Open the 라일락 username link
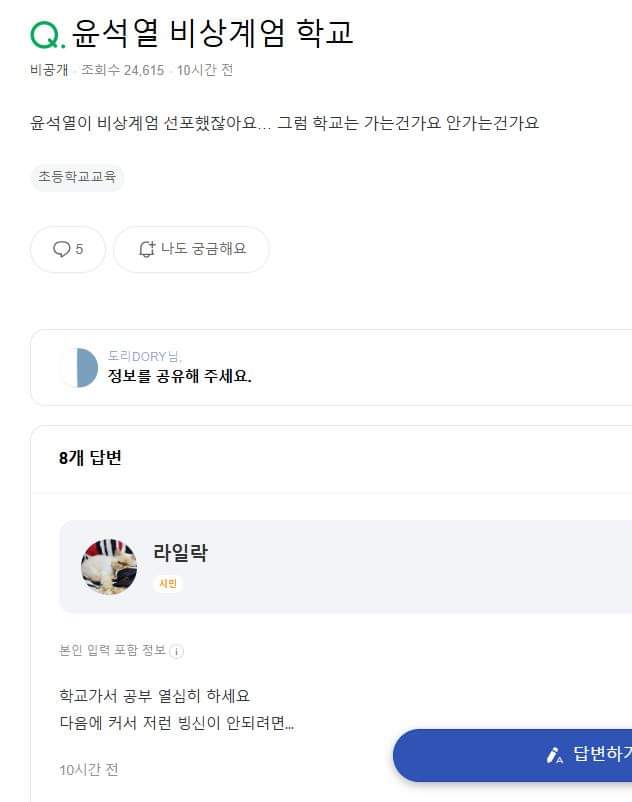Viewport: 632px width, 802px height. coord(180,552)
